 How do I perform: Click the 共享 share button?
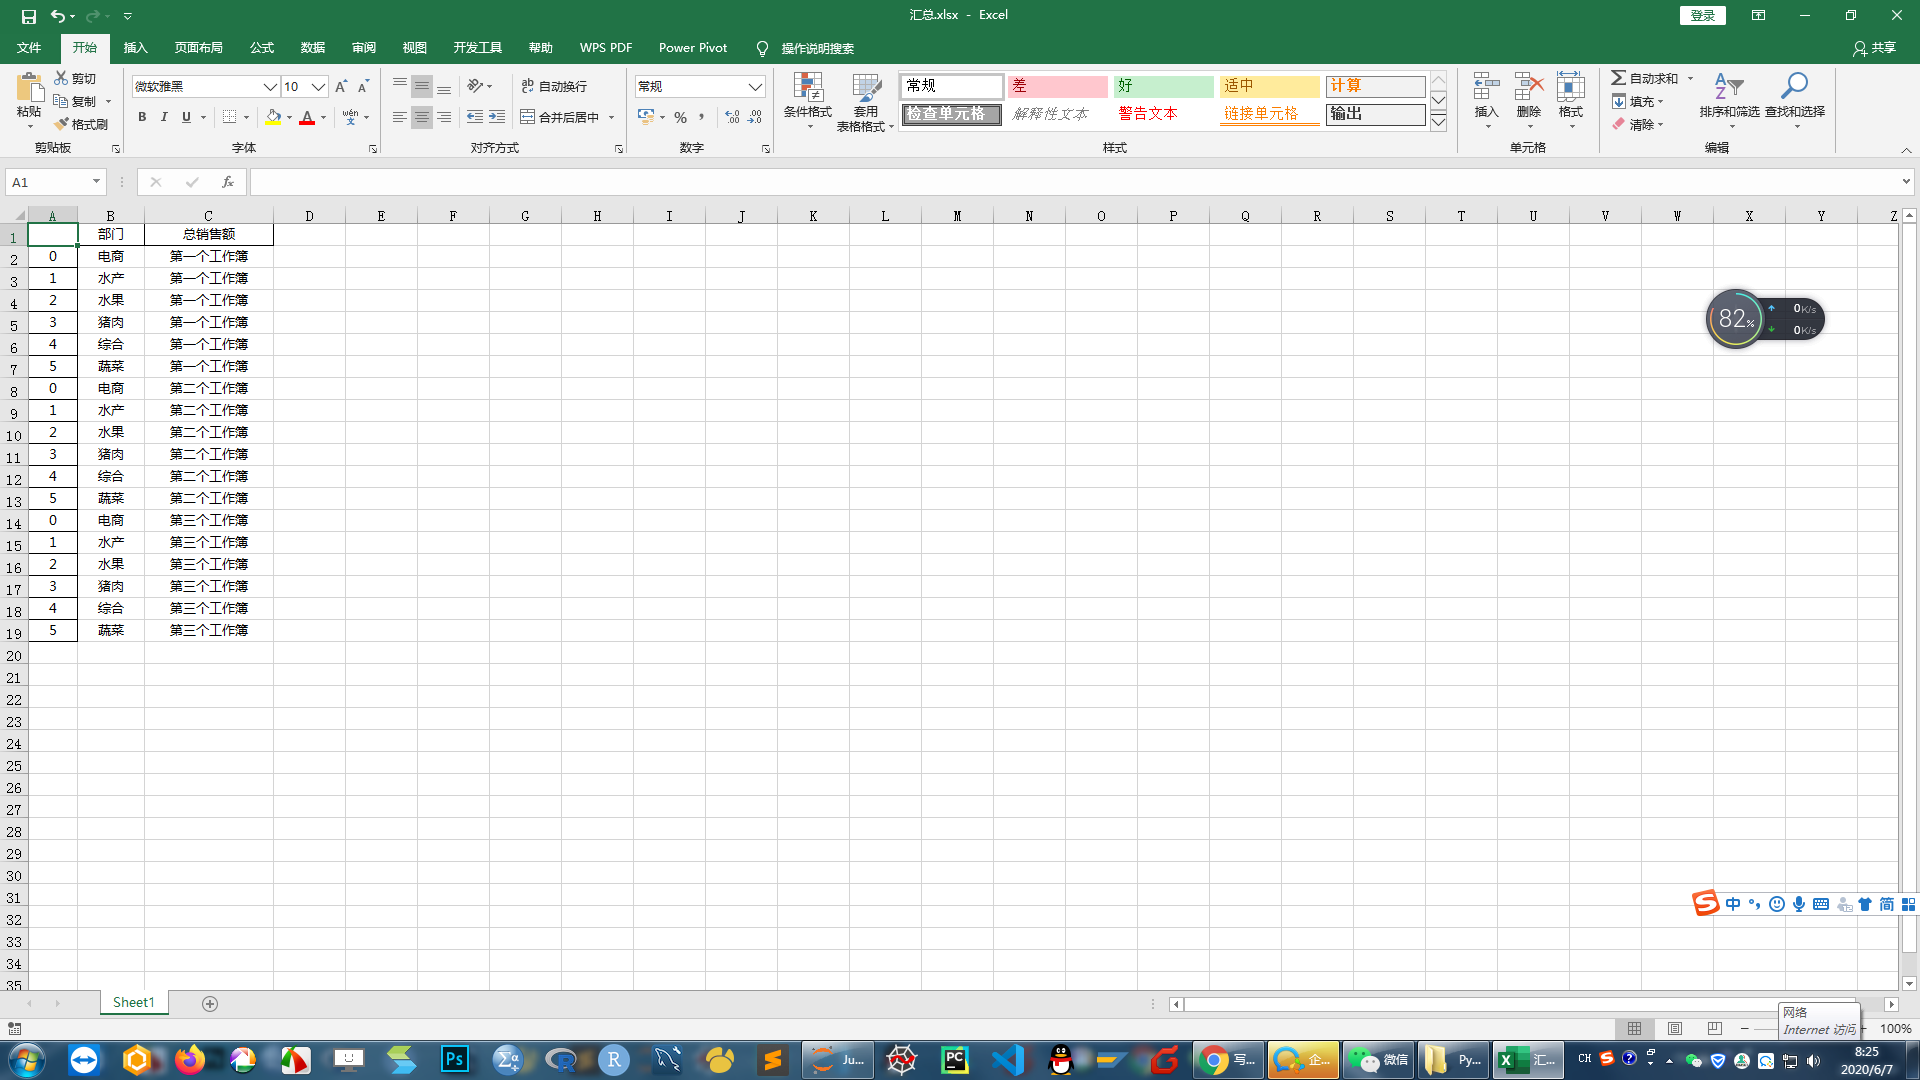pyautogui.click(x=1874, y=48)
